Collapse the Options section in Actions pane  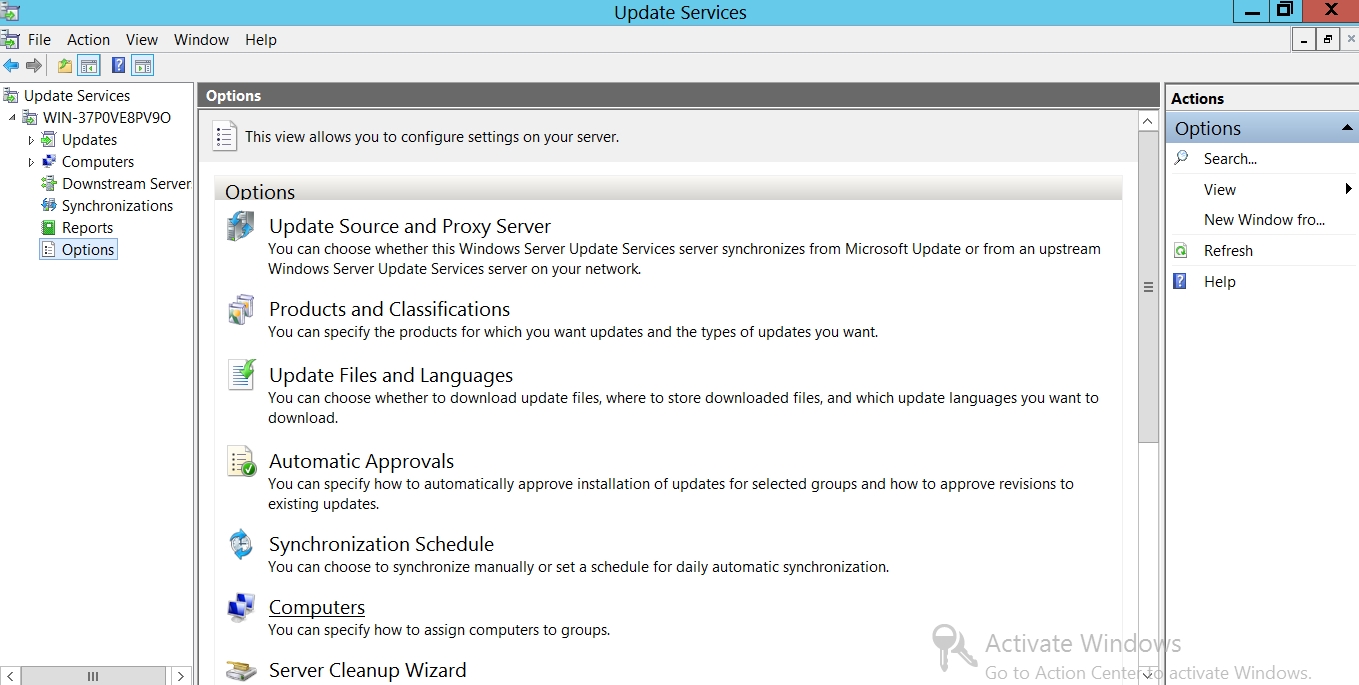click(x=1348, y=128)
